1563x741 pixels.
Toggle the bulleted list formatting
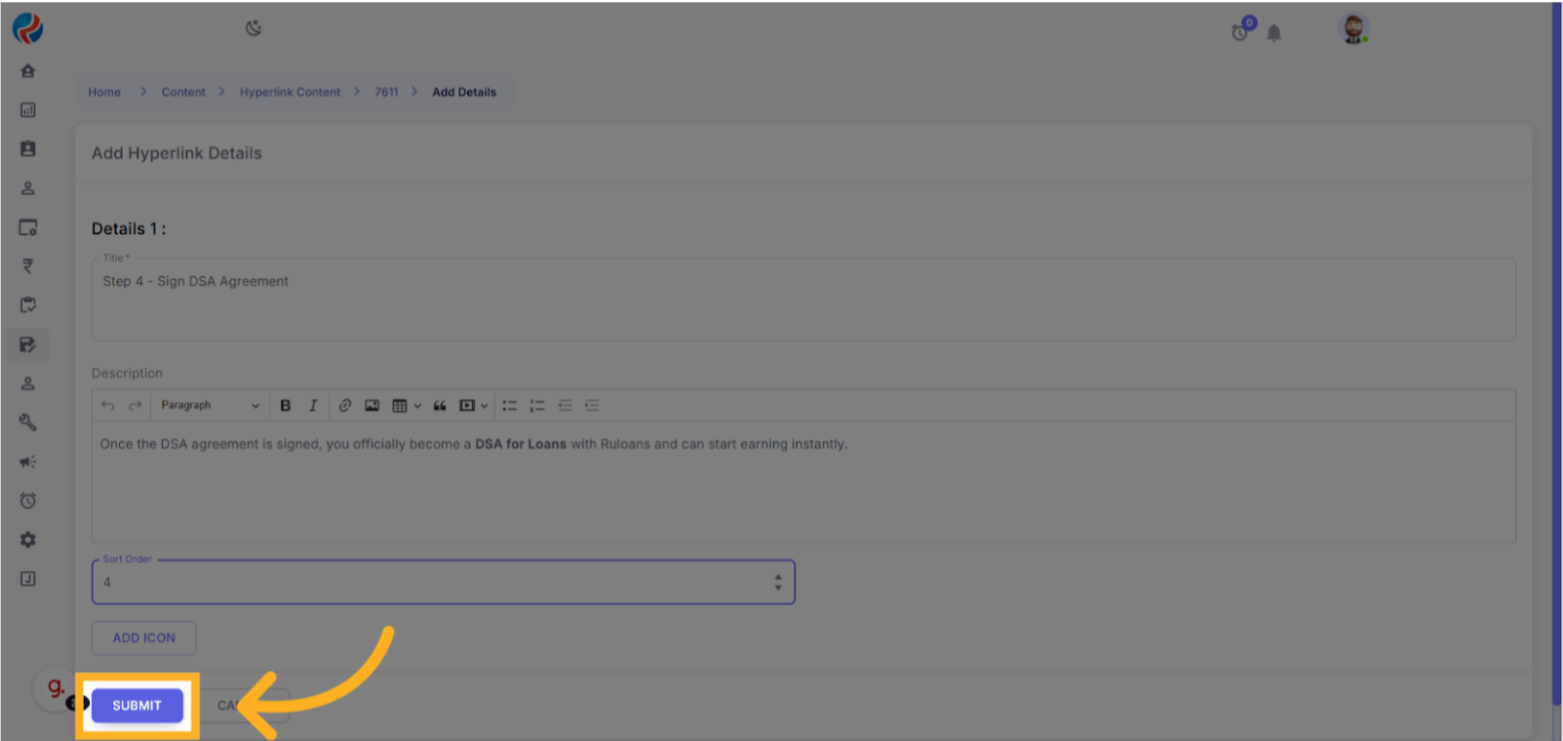tap(510, 406)
